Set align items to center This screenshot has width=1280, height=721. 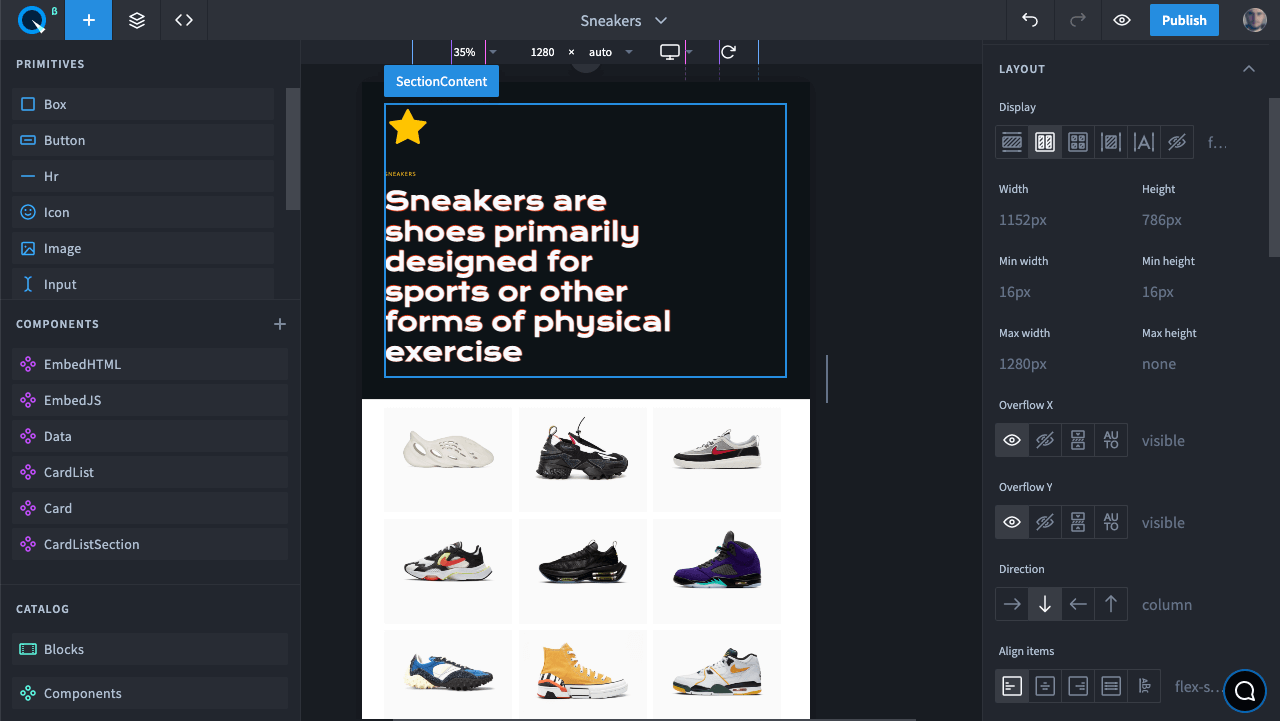point(1045,686)
